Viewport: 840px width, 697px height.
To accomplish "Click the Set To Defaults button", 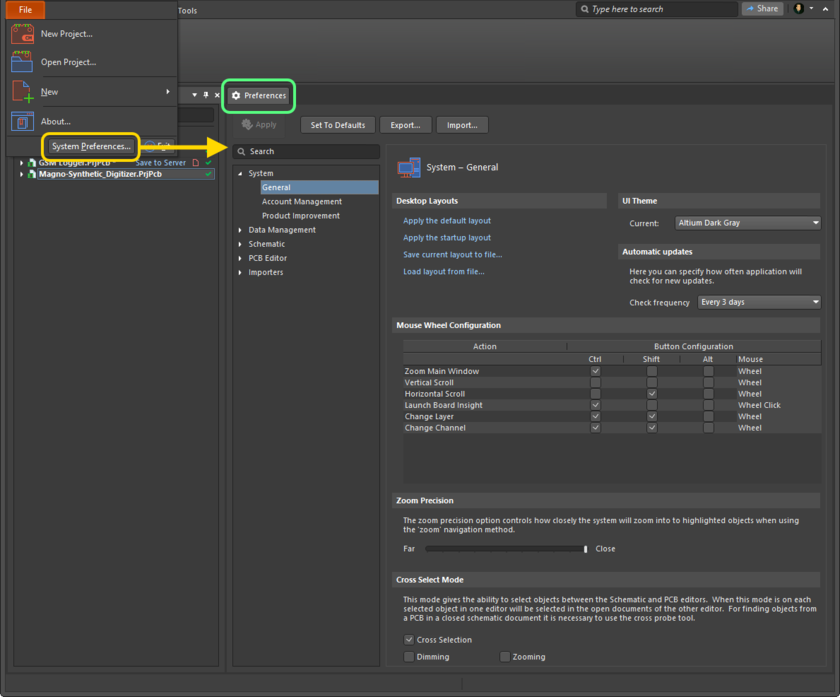I will (x=337, y=125).
